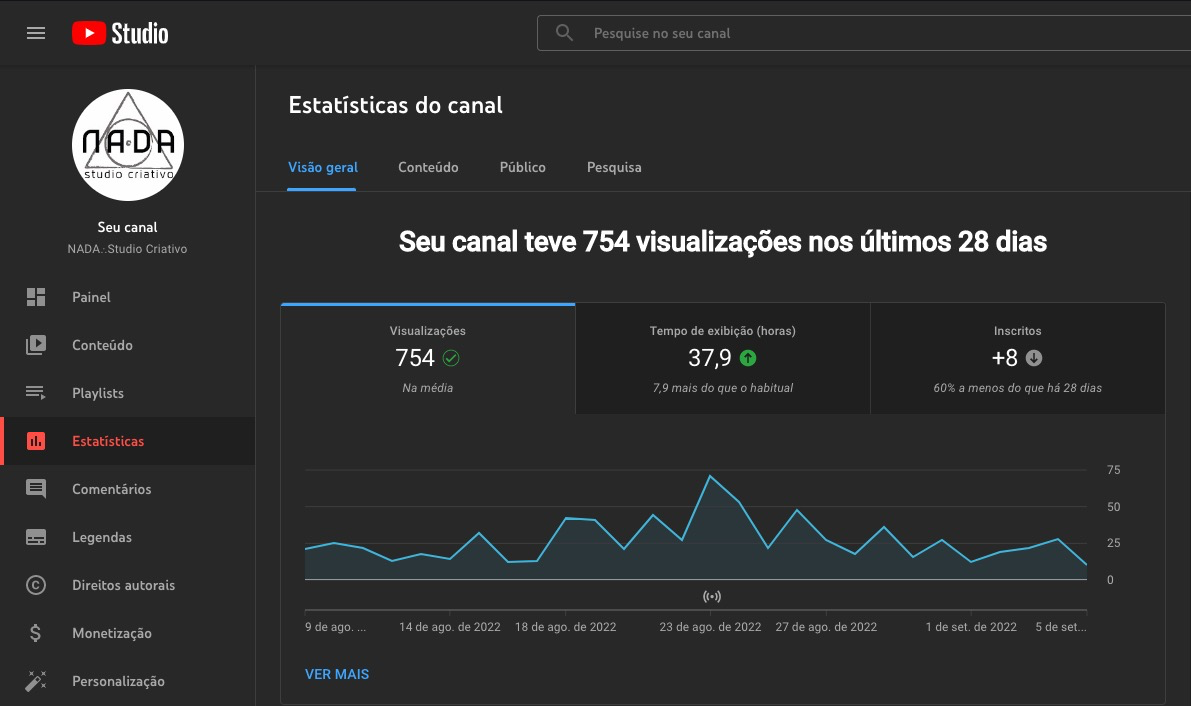This screenshot has height=706, width=1191.
Task: Open the Pesquisa statistics tab
Action: point(614,167)
